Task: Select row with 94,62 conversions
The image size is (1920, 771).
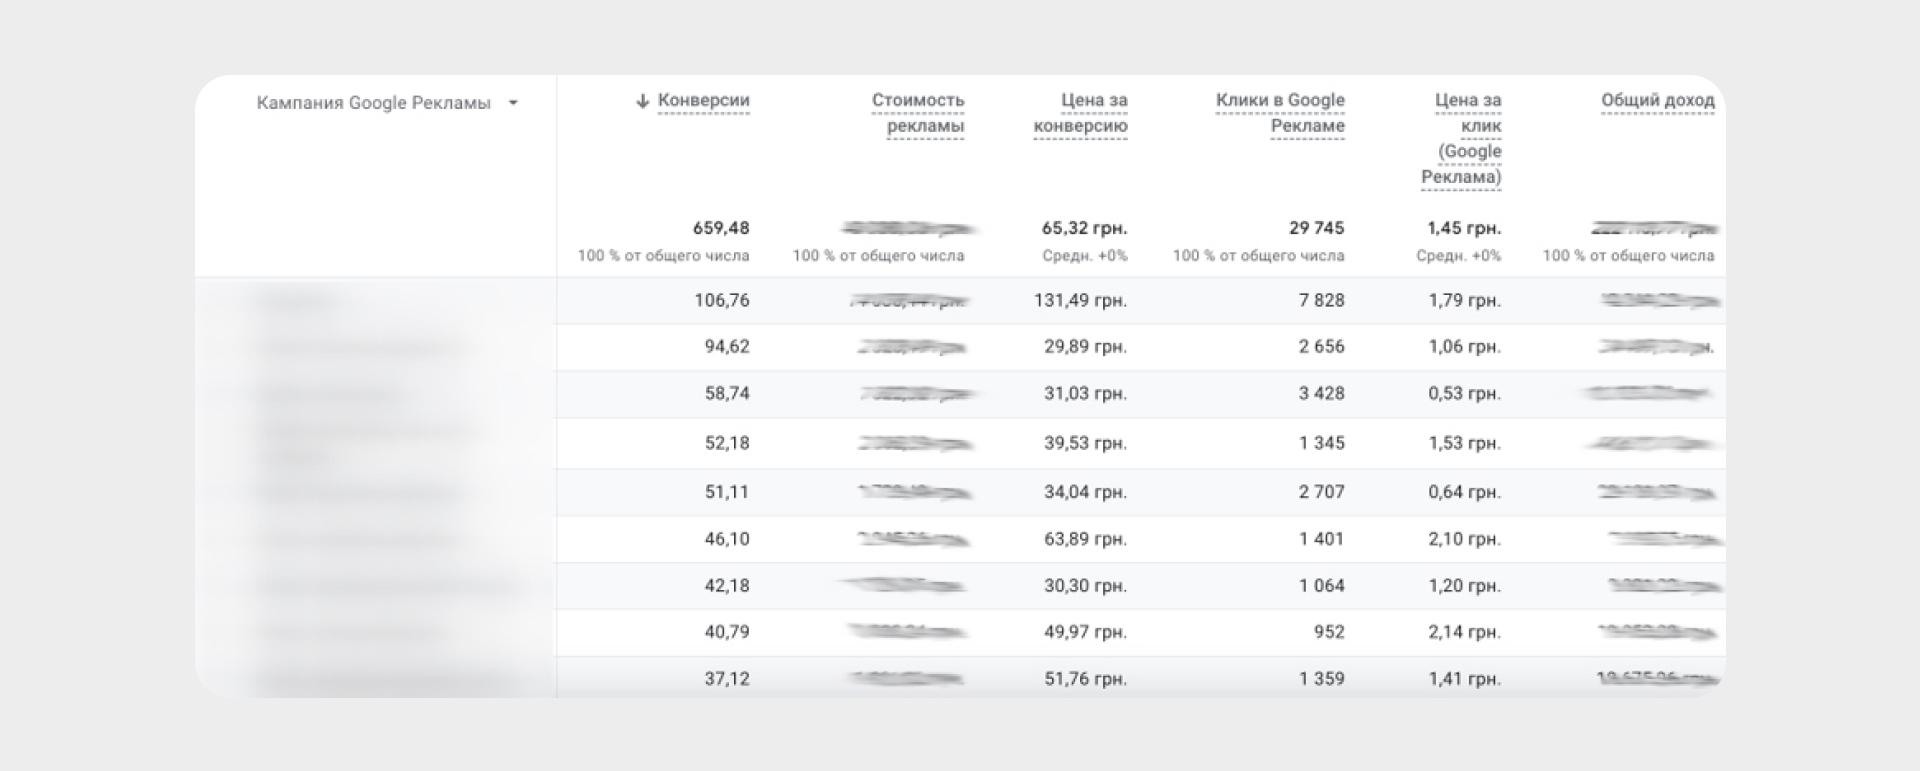Action: (x=960, y=347)
